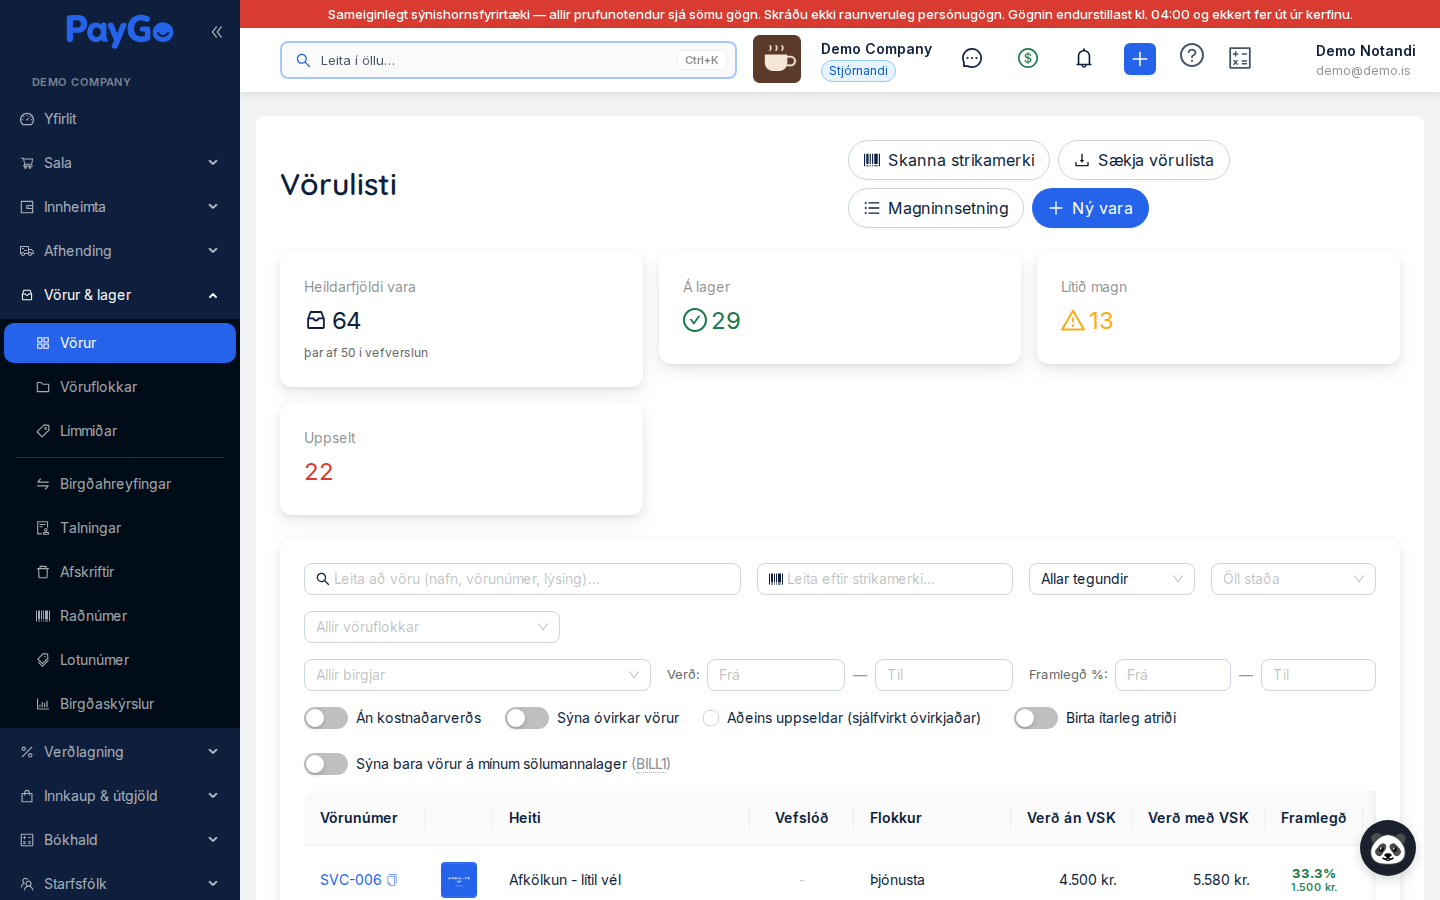Check Aðeins uppseldar checkbox
1440x900 pixels.
tap(711, 718)
